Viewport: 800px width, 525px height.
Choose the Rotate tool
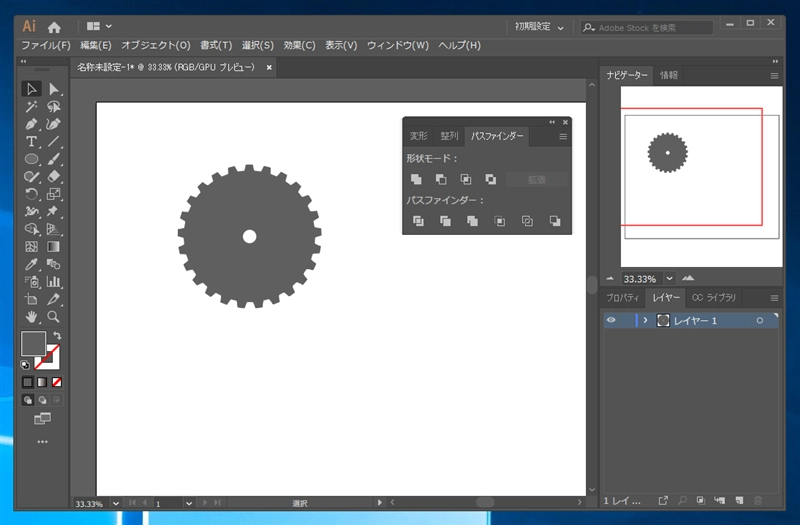tap(32, 194)
